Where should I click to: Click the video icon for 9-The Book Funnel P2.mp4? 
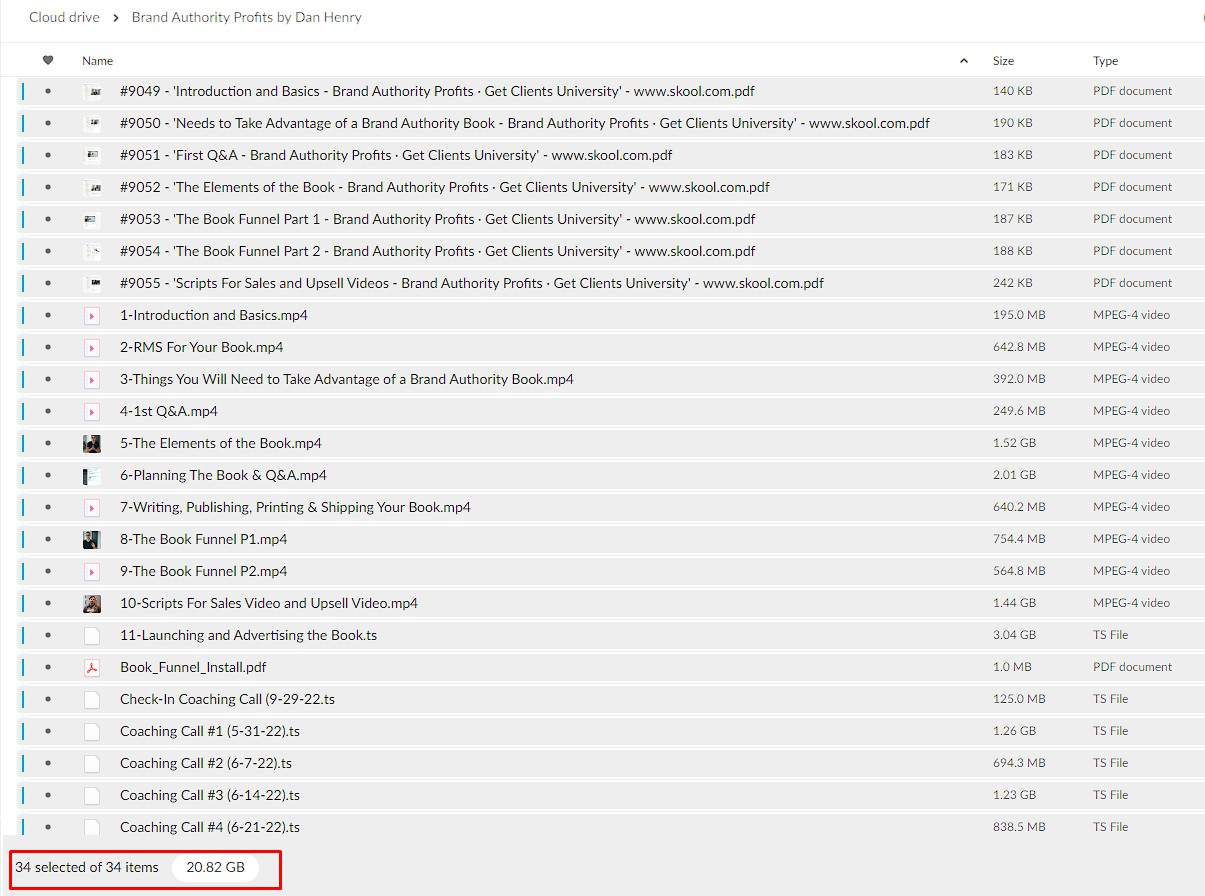92,571
